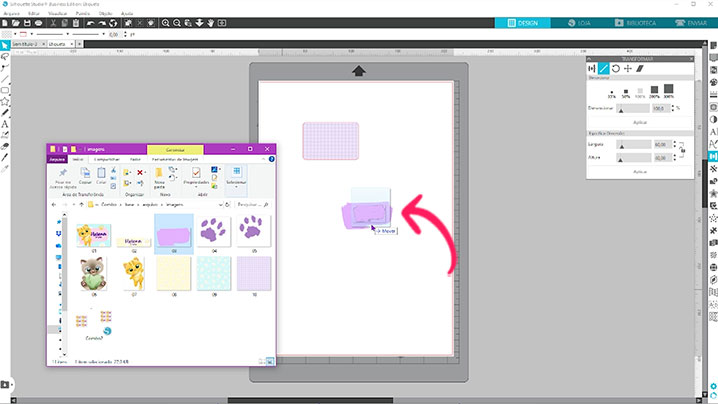The image size is (718, 404).
Task: Pick the Text tool in left toolbar
Action: (x=5, y=124)
